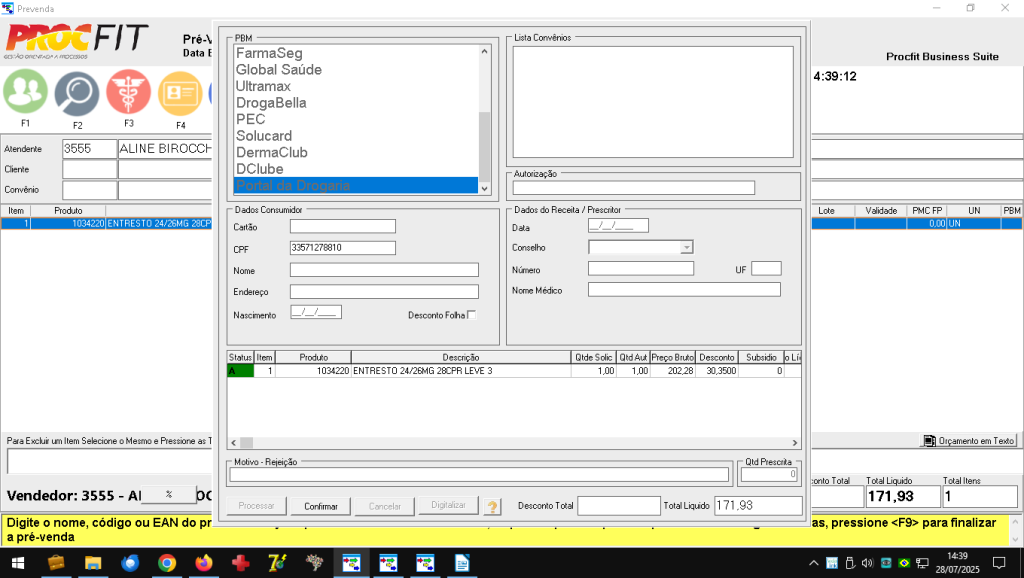Click the F3 red caduceus icon
Screen dimensions: 1024x578
coord(128,93)
